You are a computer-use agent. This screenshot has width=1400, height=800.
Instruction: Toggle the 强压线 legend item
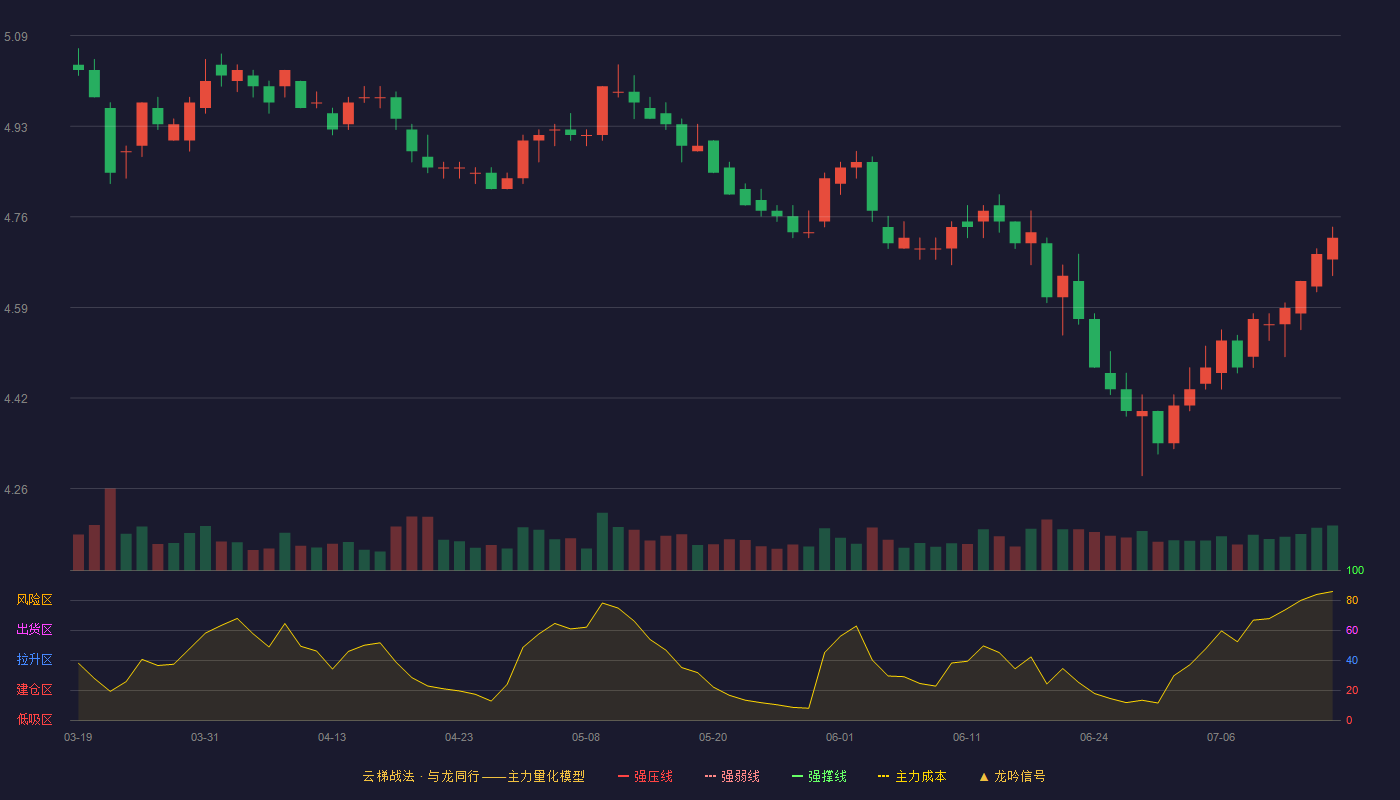pyautogui.click(x=645, y=776)
